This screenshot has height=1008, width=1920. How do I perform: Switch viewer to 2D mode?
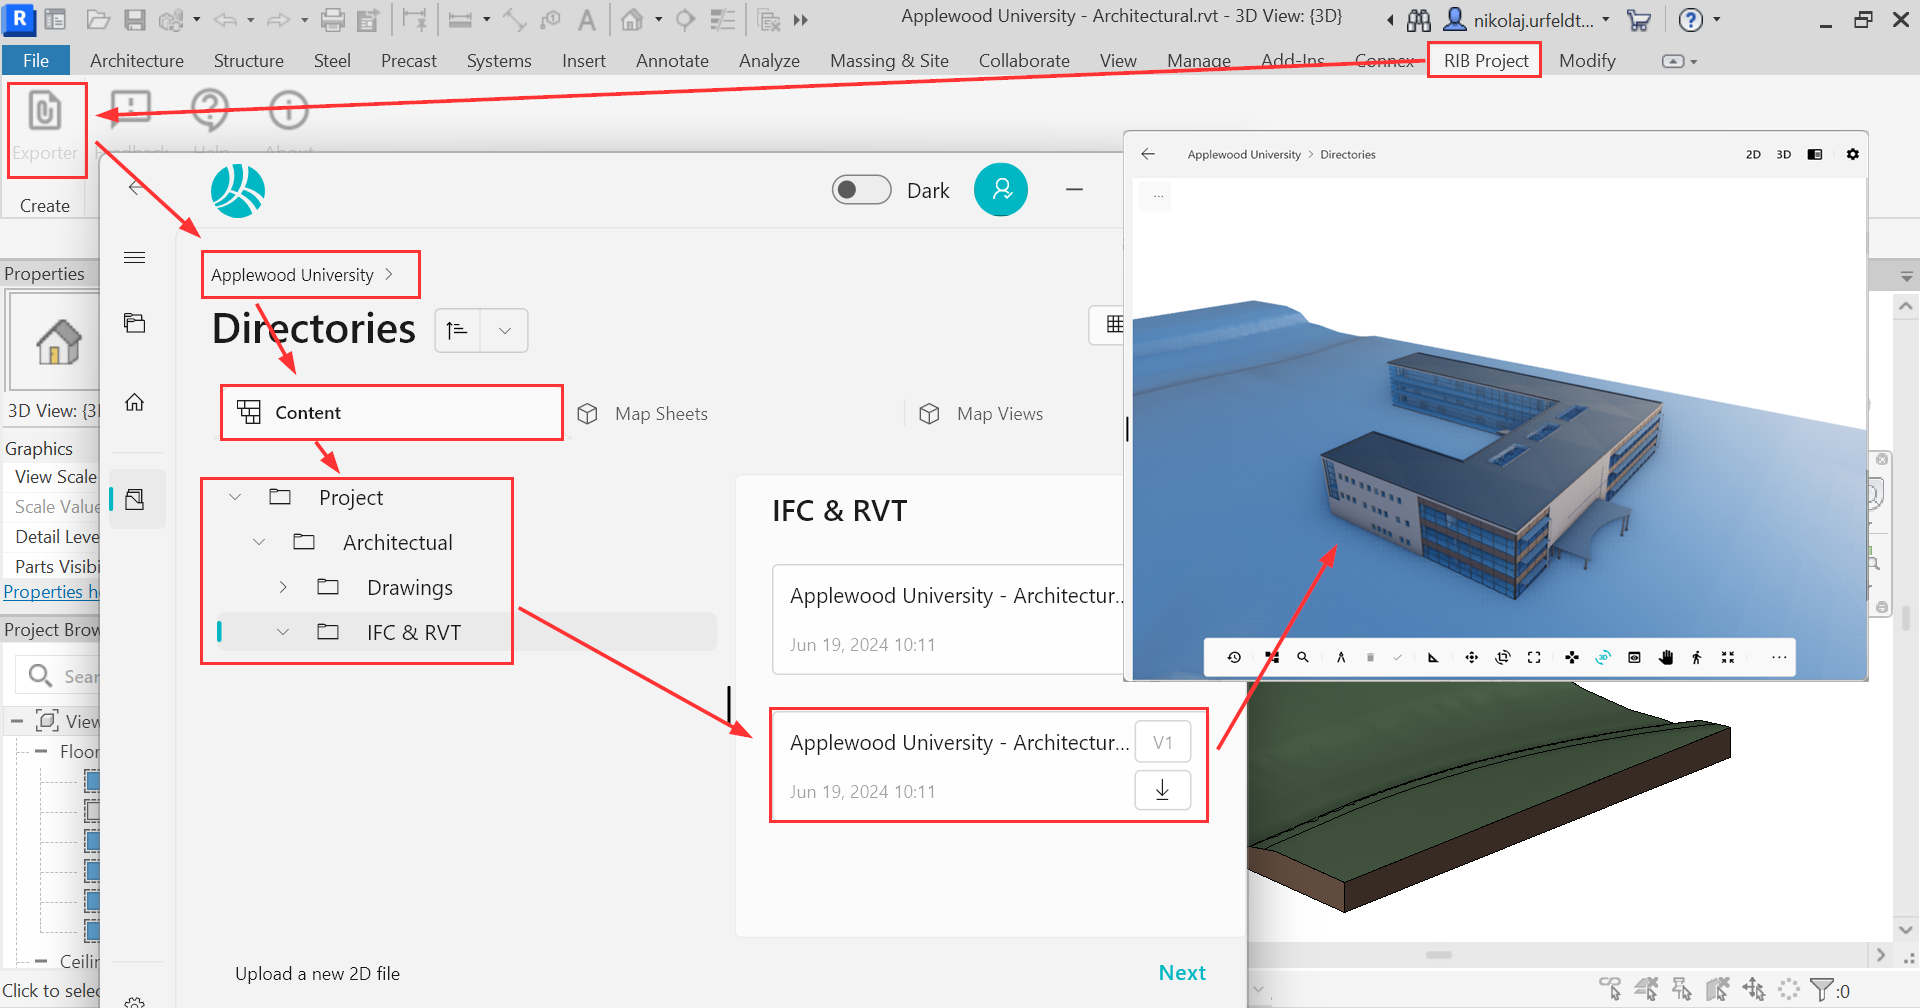click(1753, 154)
